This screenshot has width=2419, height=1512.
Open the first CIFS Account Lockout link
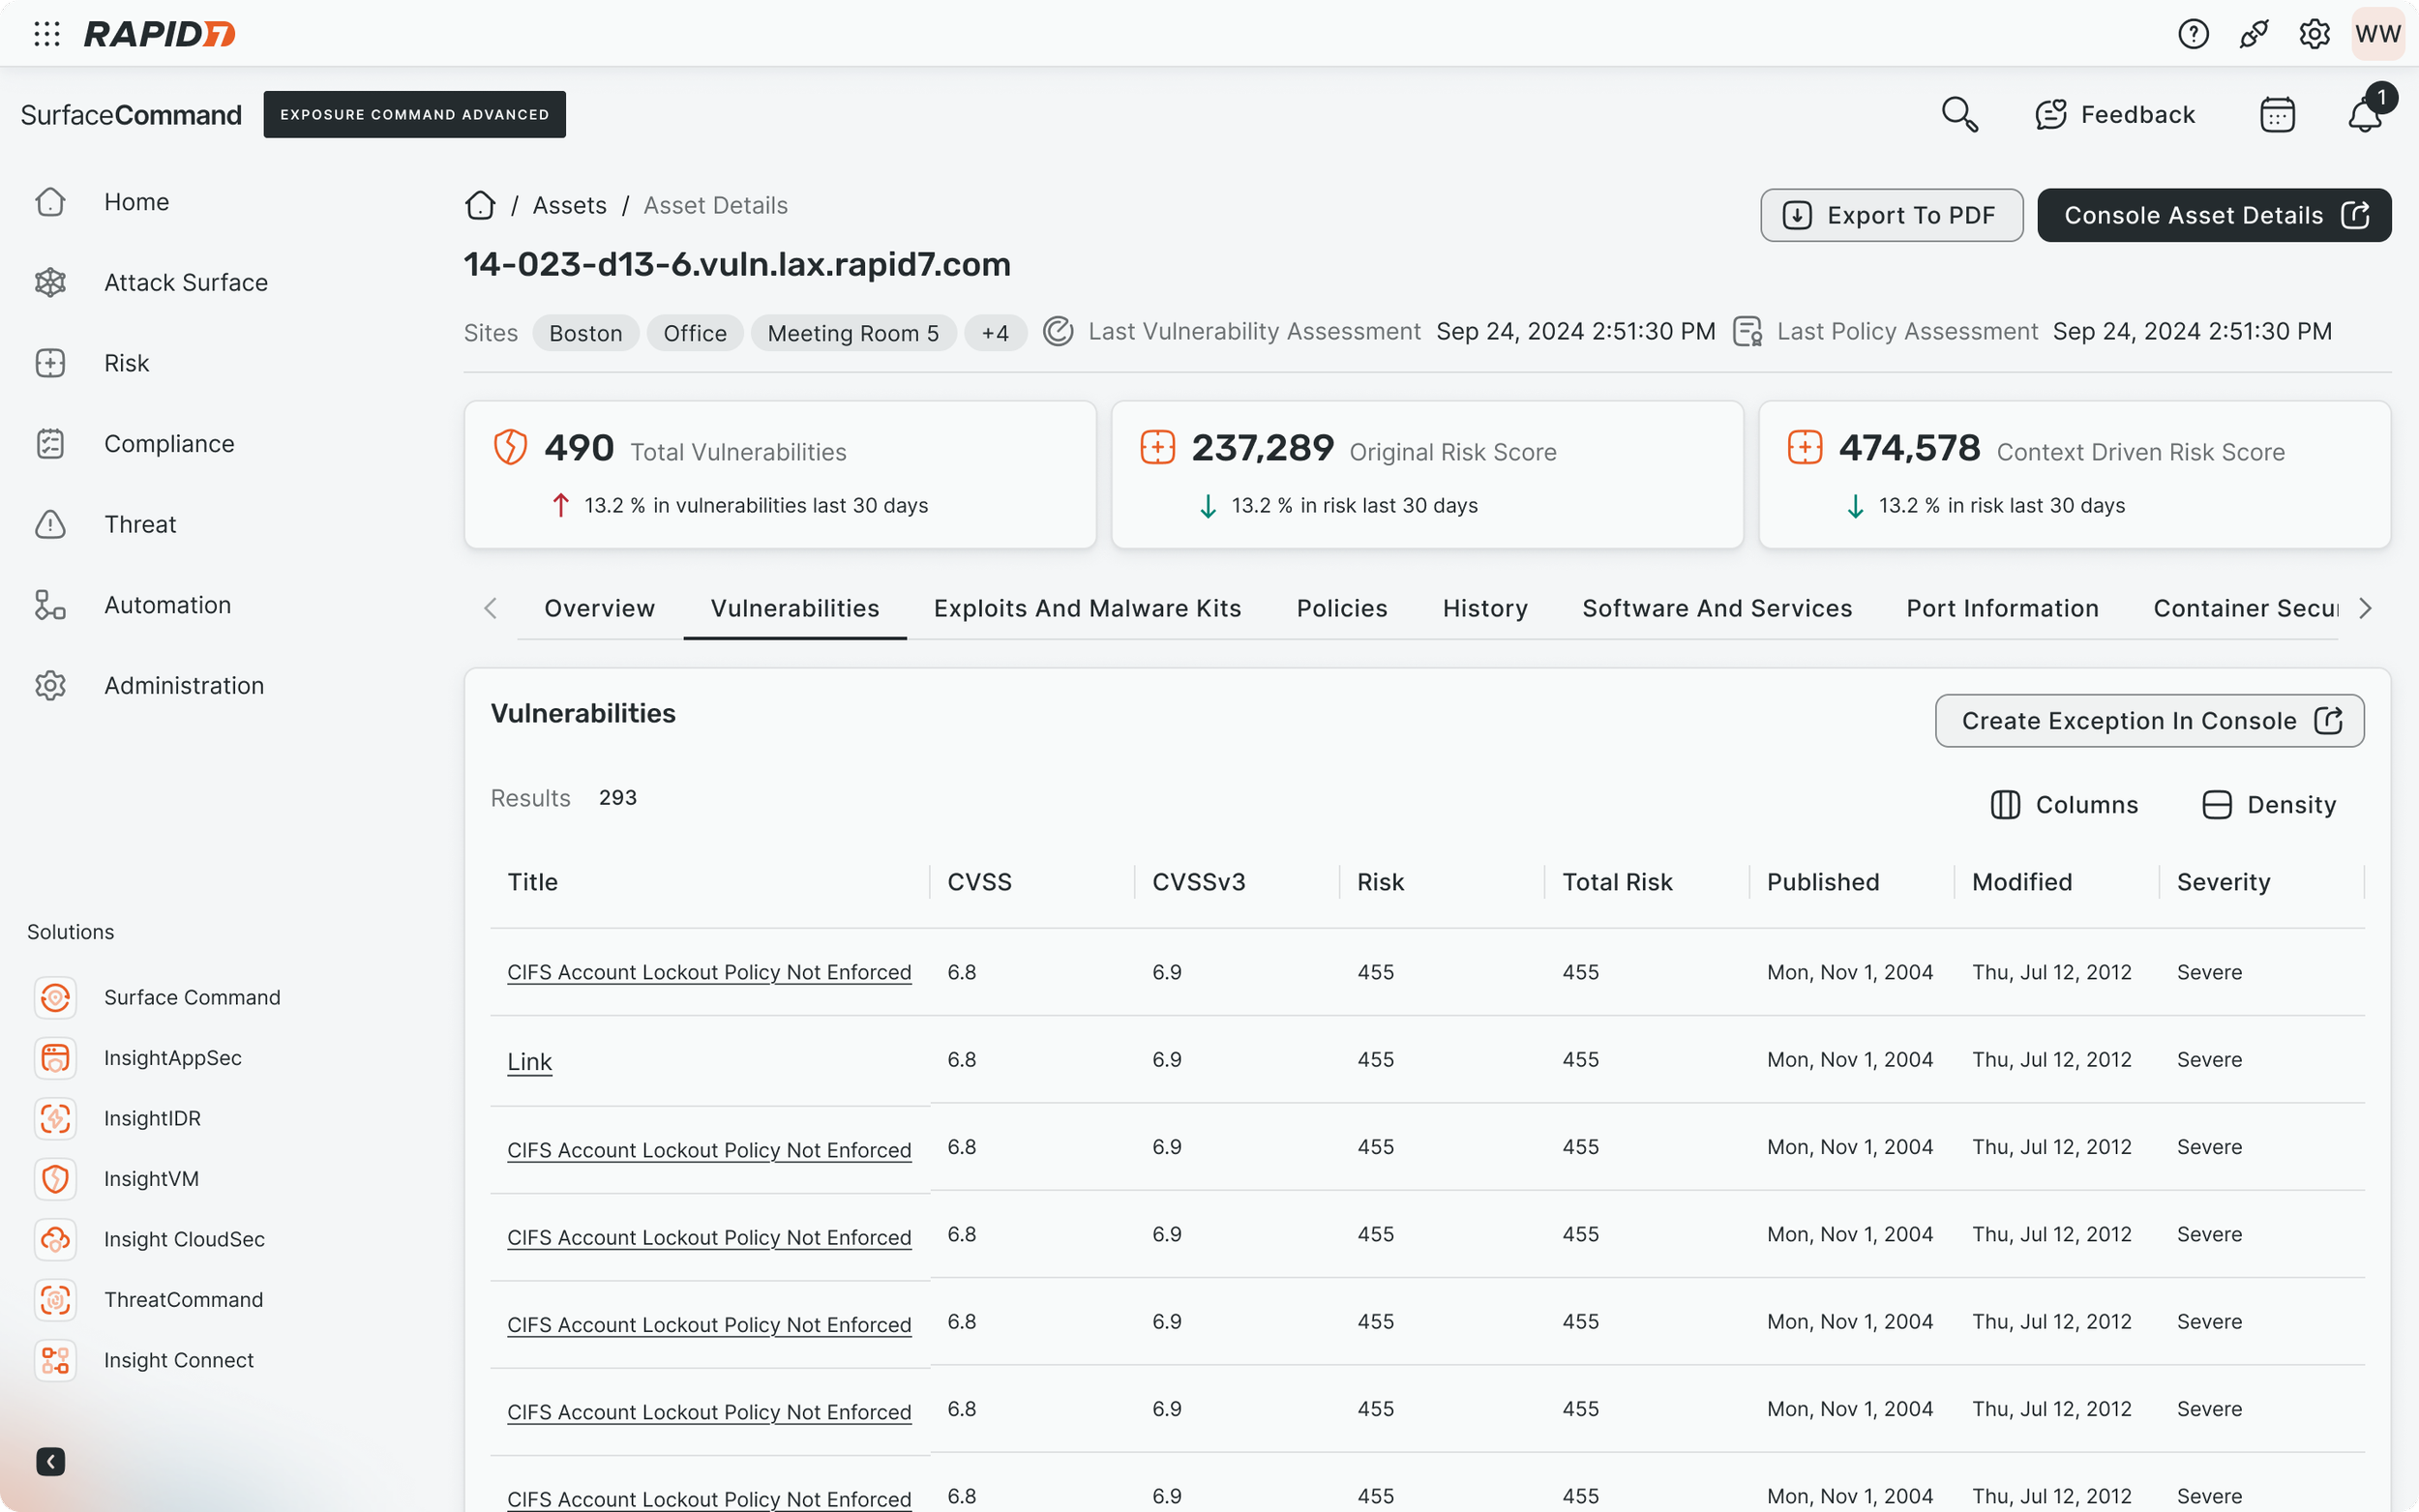[x=709, y=972]
